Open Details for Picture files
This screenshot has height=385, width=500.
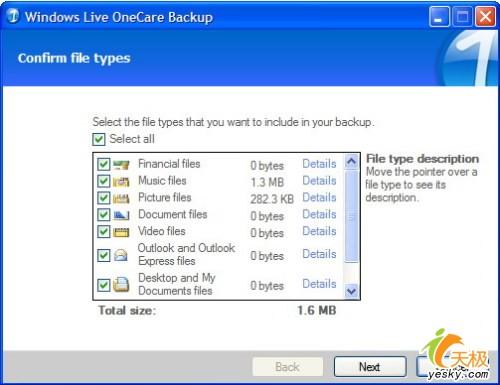(x=319, y=198)
